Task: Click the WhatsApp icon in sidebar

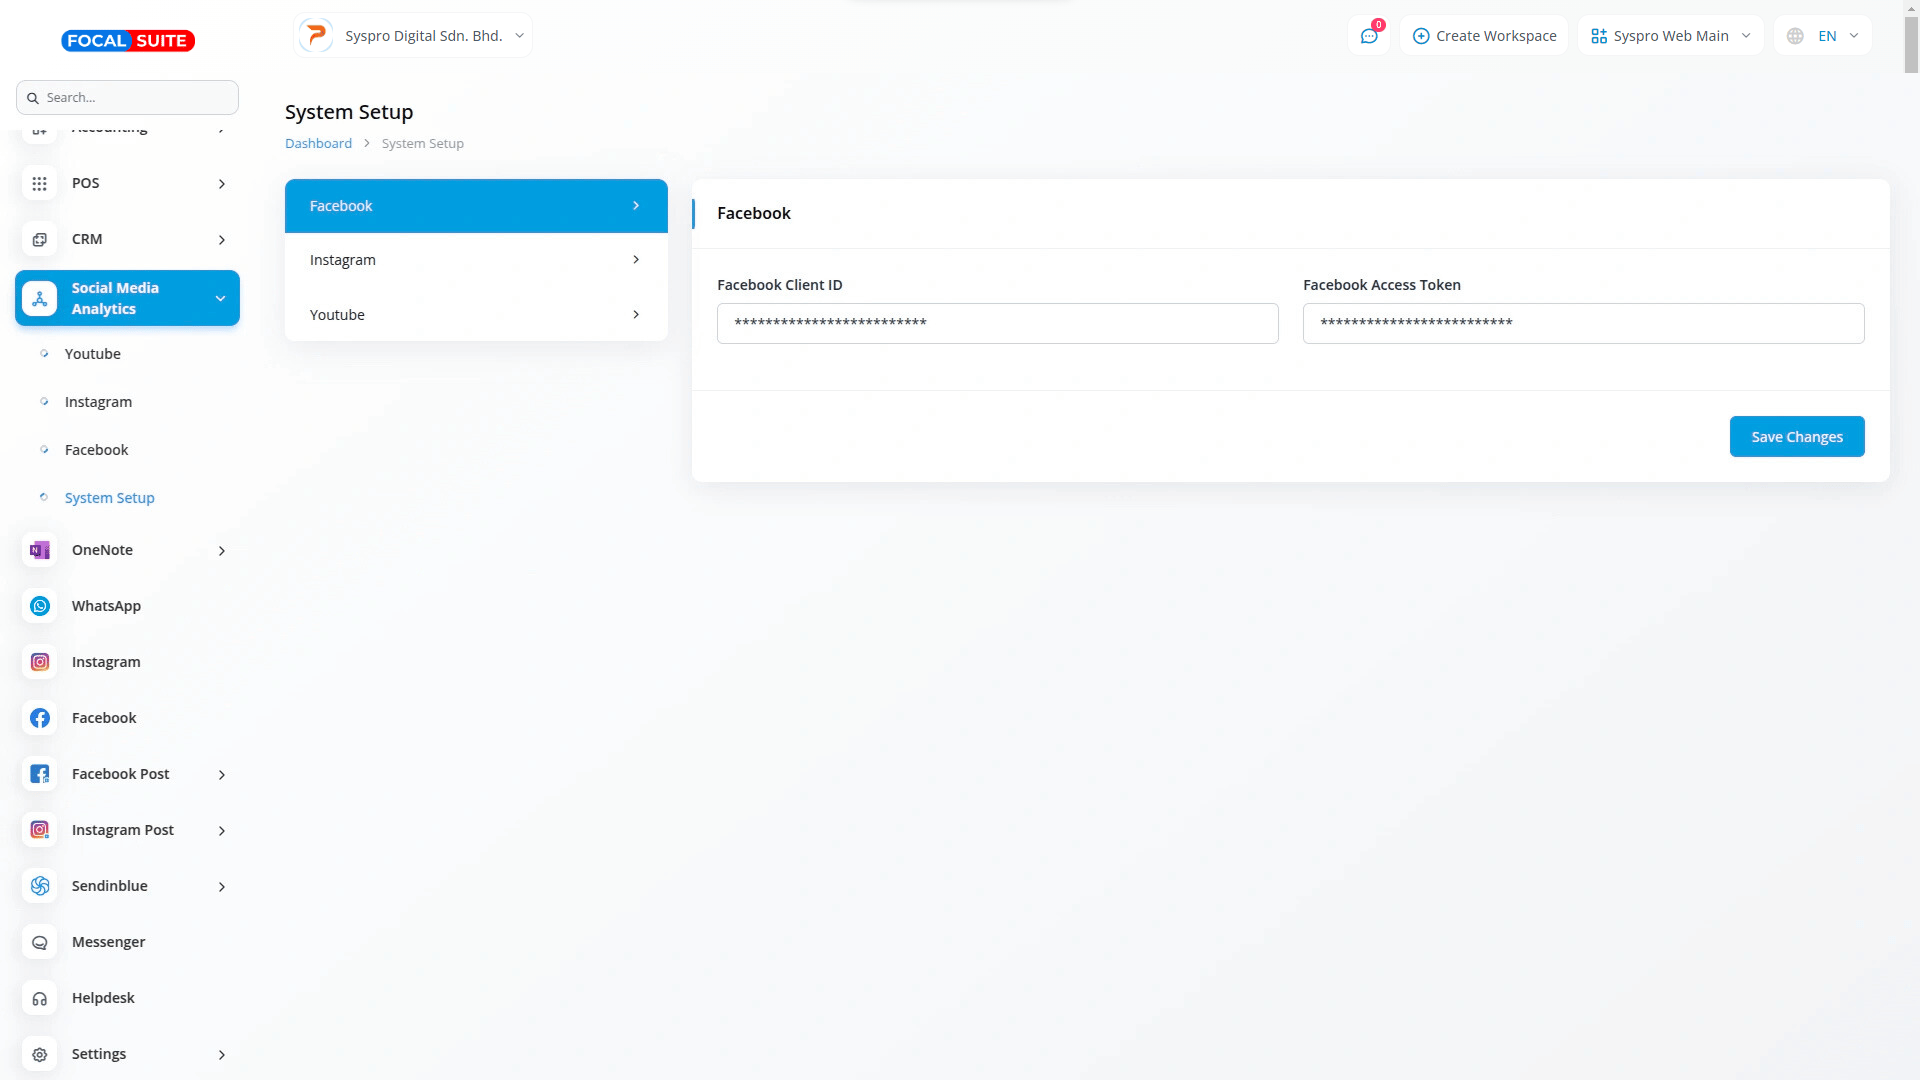Action: click(40, 606)
